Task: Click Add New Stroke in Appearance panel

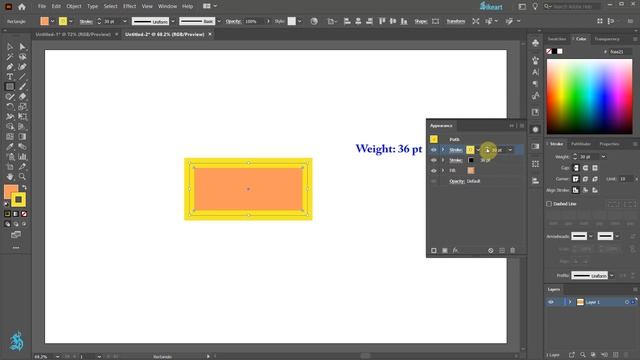Action: (x=433, y=250)
